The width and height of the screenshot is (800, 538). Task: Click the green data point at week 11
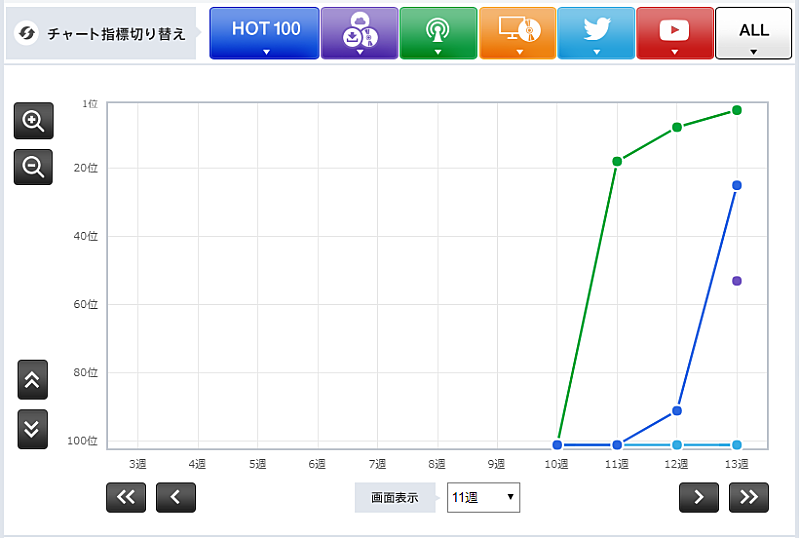(617, 161)
